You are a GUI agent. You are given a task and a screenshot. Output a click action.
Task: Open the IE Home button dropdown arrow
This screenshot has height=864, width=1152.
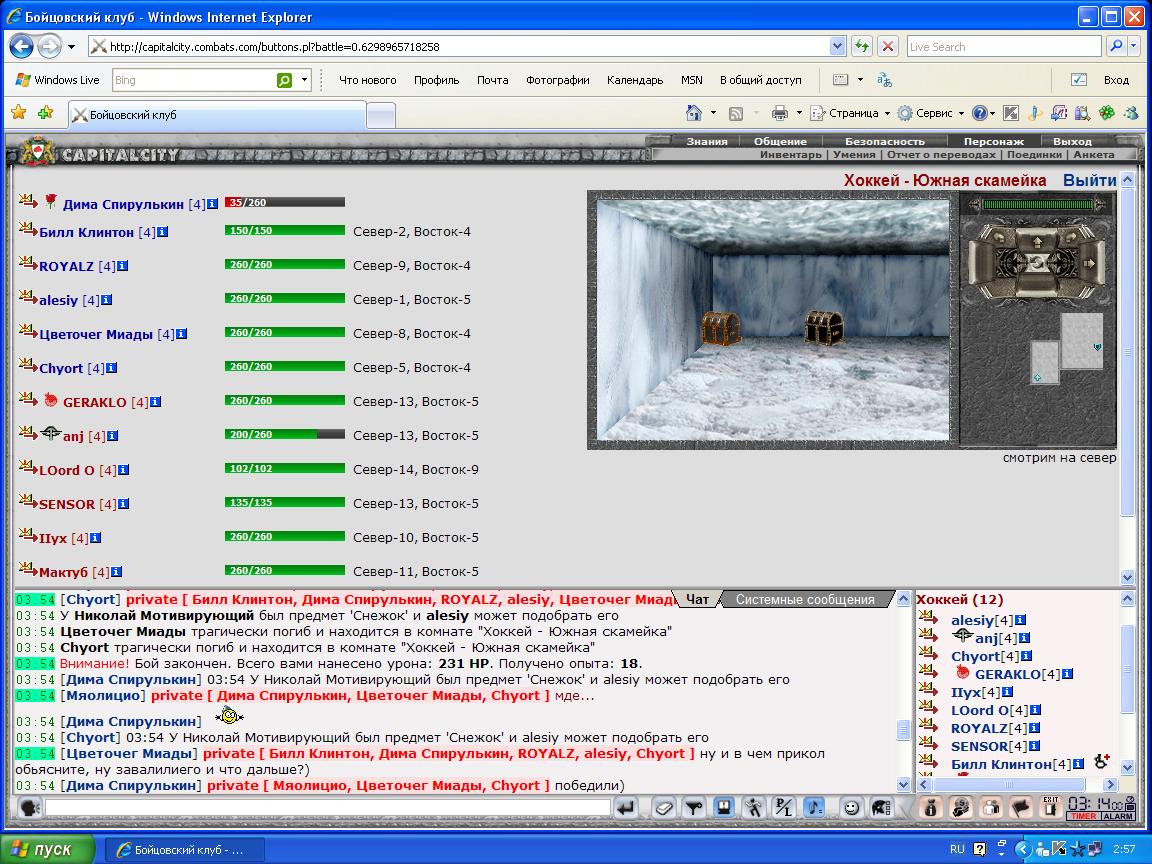[713, 113]
